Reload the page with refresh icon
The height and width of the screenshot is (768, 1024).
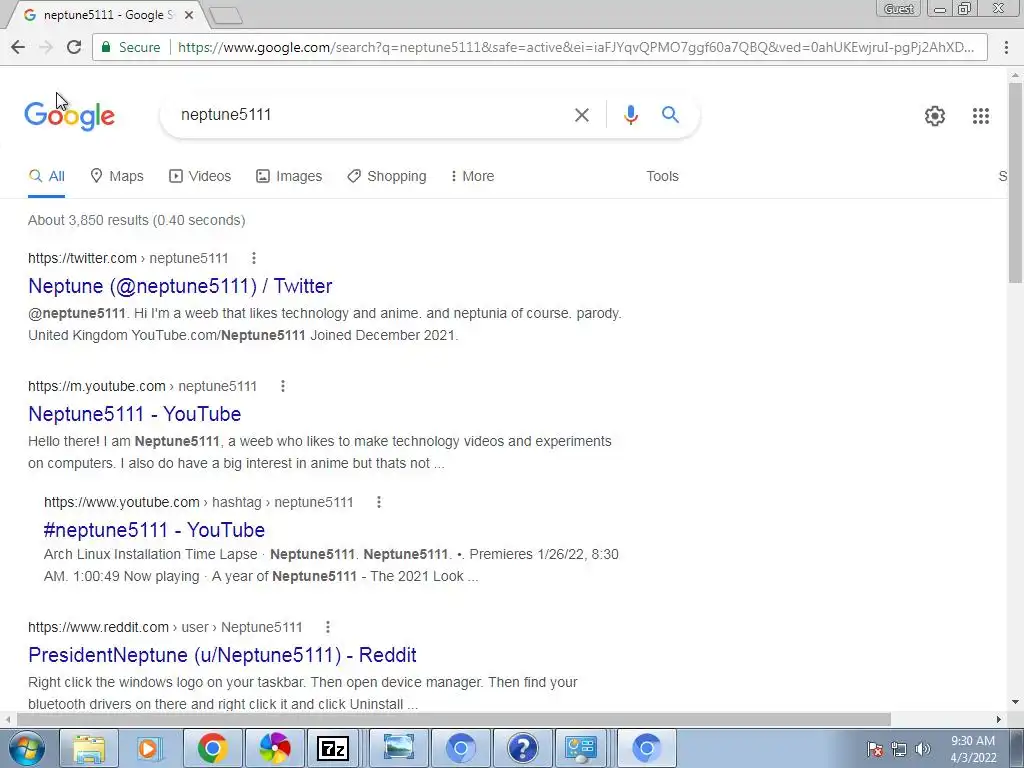74,47
